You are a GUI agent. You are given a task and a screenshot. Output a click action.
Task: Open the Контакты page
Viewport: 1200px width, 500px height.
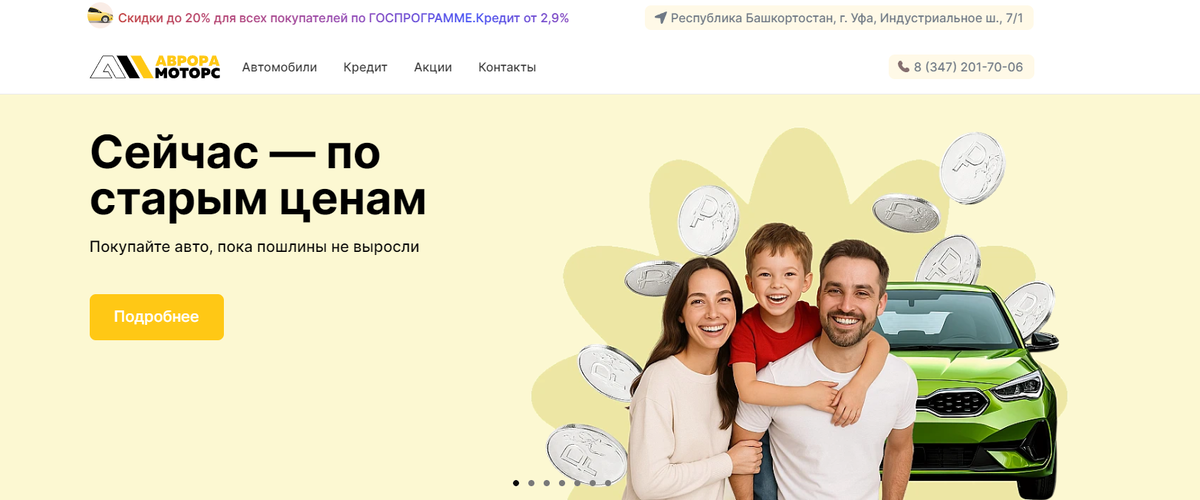point(507,67)
